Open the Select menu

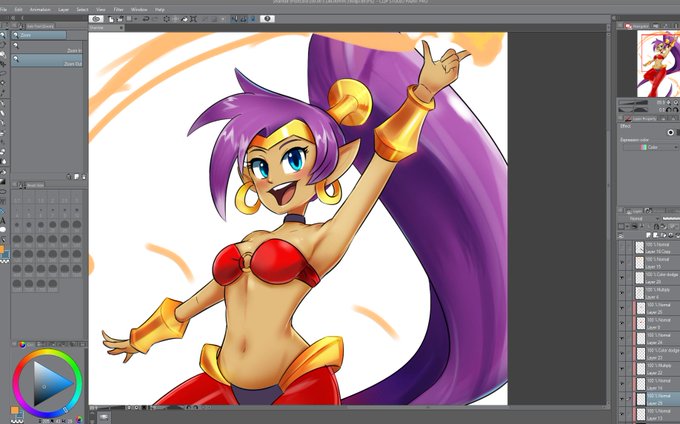click(x=82, y=9)
